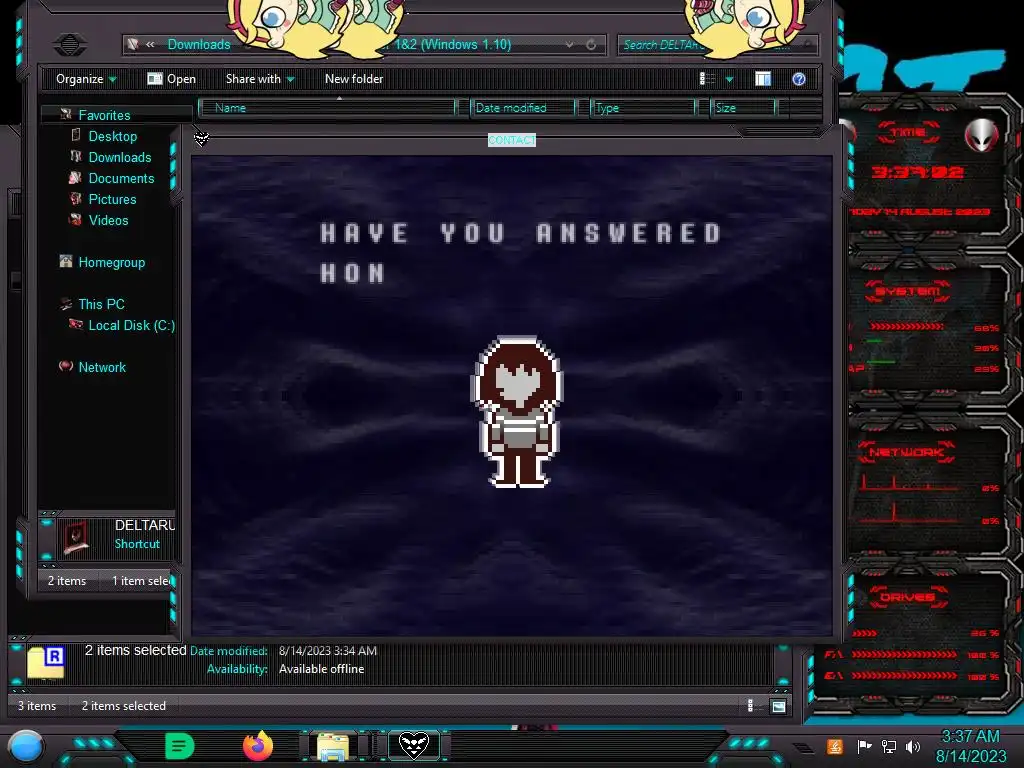Sort by Date modified column header
1024x768 pixels.
[523, 108]
